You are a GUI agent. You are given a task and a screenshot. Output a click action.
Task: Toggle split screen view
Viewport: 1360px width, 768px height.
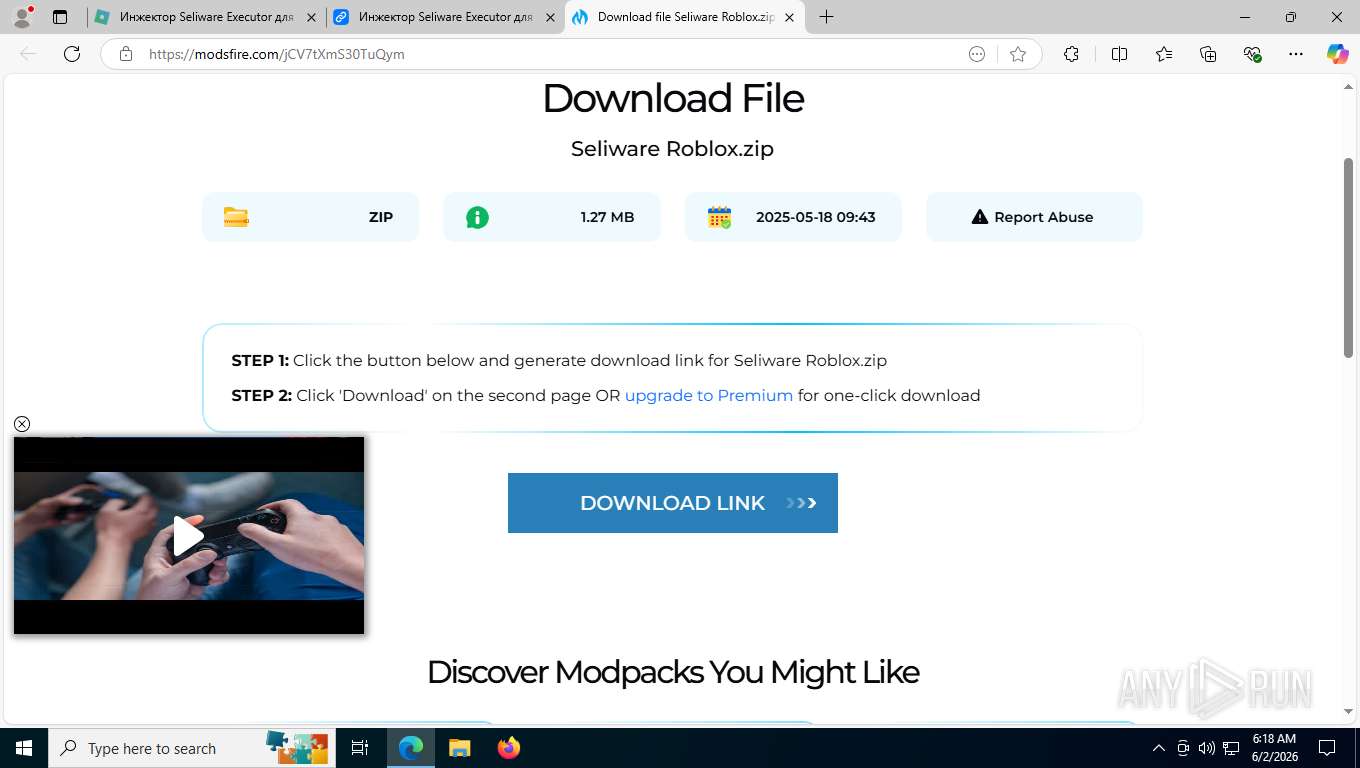(x=1119, y=54)
